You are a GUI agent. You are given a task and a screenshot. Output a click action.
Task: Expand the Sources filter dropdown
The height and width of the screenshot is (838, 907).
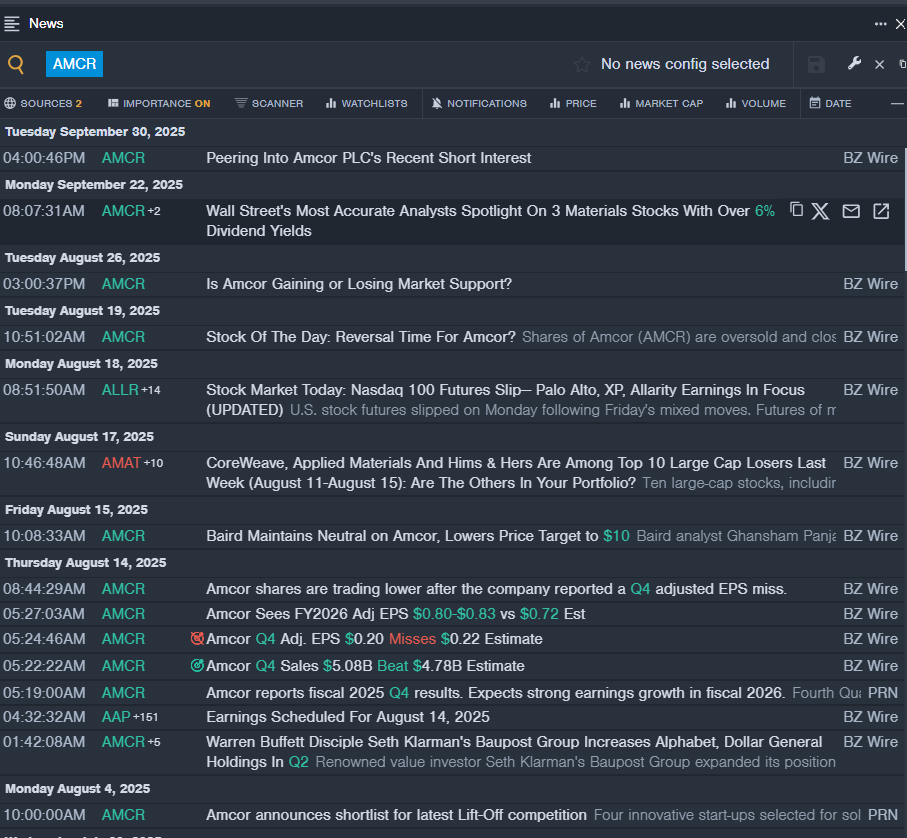click(43, 103)
